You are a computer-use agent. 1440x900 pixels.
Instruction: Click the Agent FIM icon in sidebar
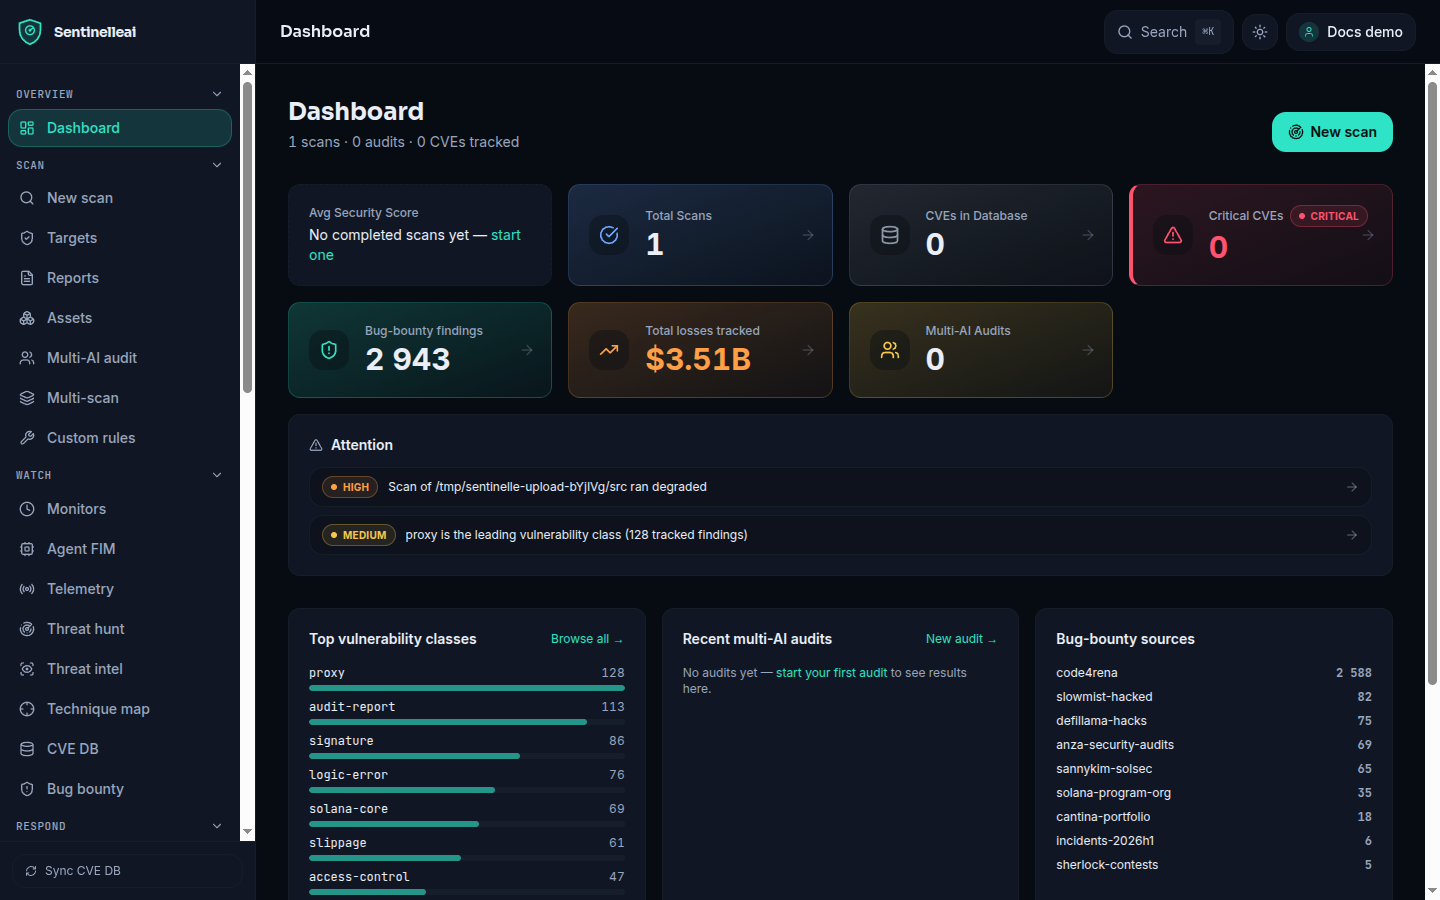point(27,549)
